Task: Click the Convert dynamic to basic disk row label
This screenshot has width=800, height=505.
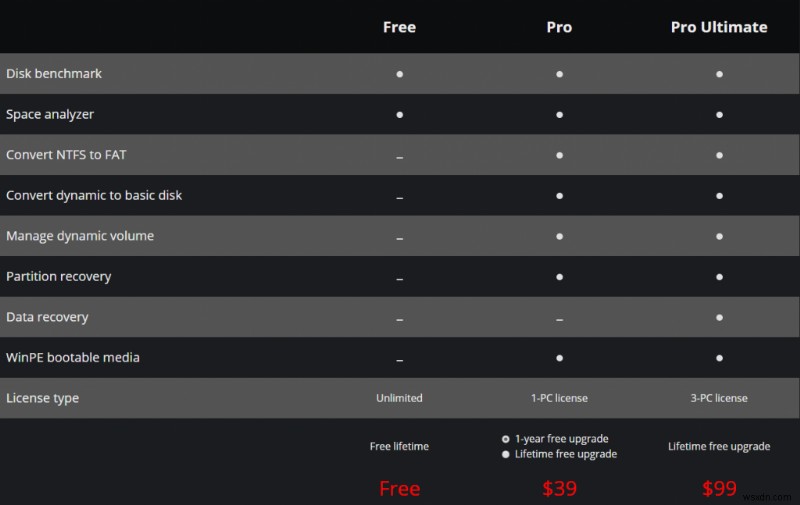Action: pyautogui.click(x=94, y=195)
